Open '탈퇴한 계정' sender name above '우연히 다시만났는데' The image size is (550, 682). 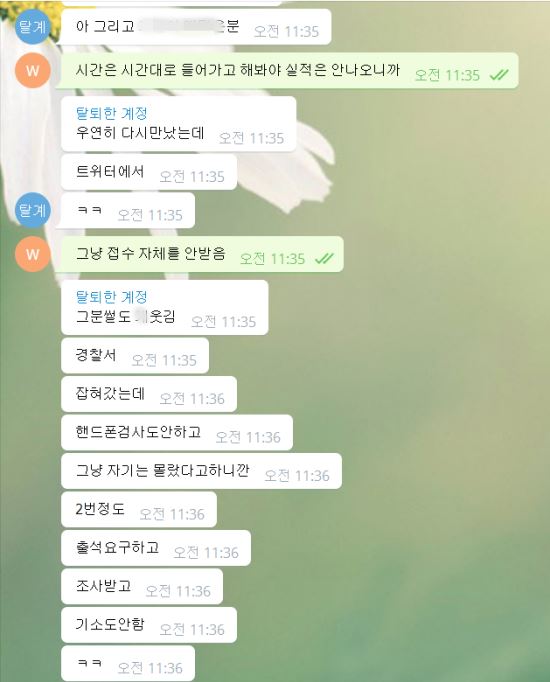pos(112,114)
